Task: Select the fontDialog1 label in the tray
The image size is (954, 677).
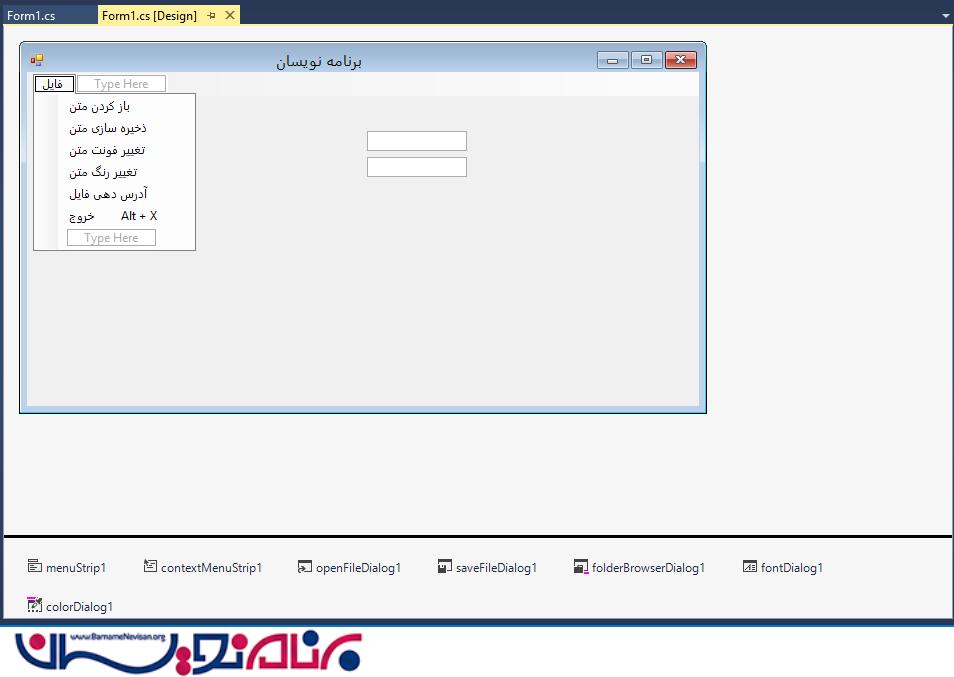Action: click(x=792, y=568)
